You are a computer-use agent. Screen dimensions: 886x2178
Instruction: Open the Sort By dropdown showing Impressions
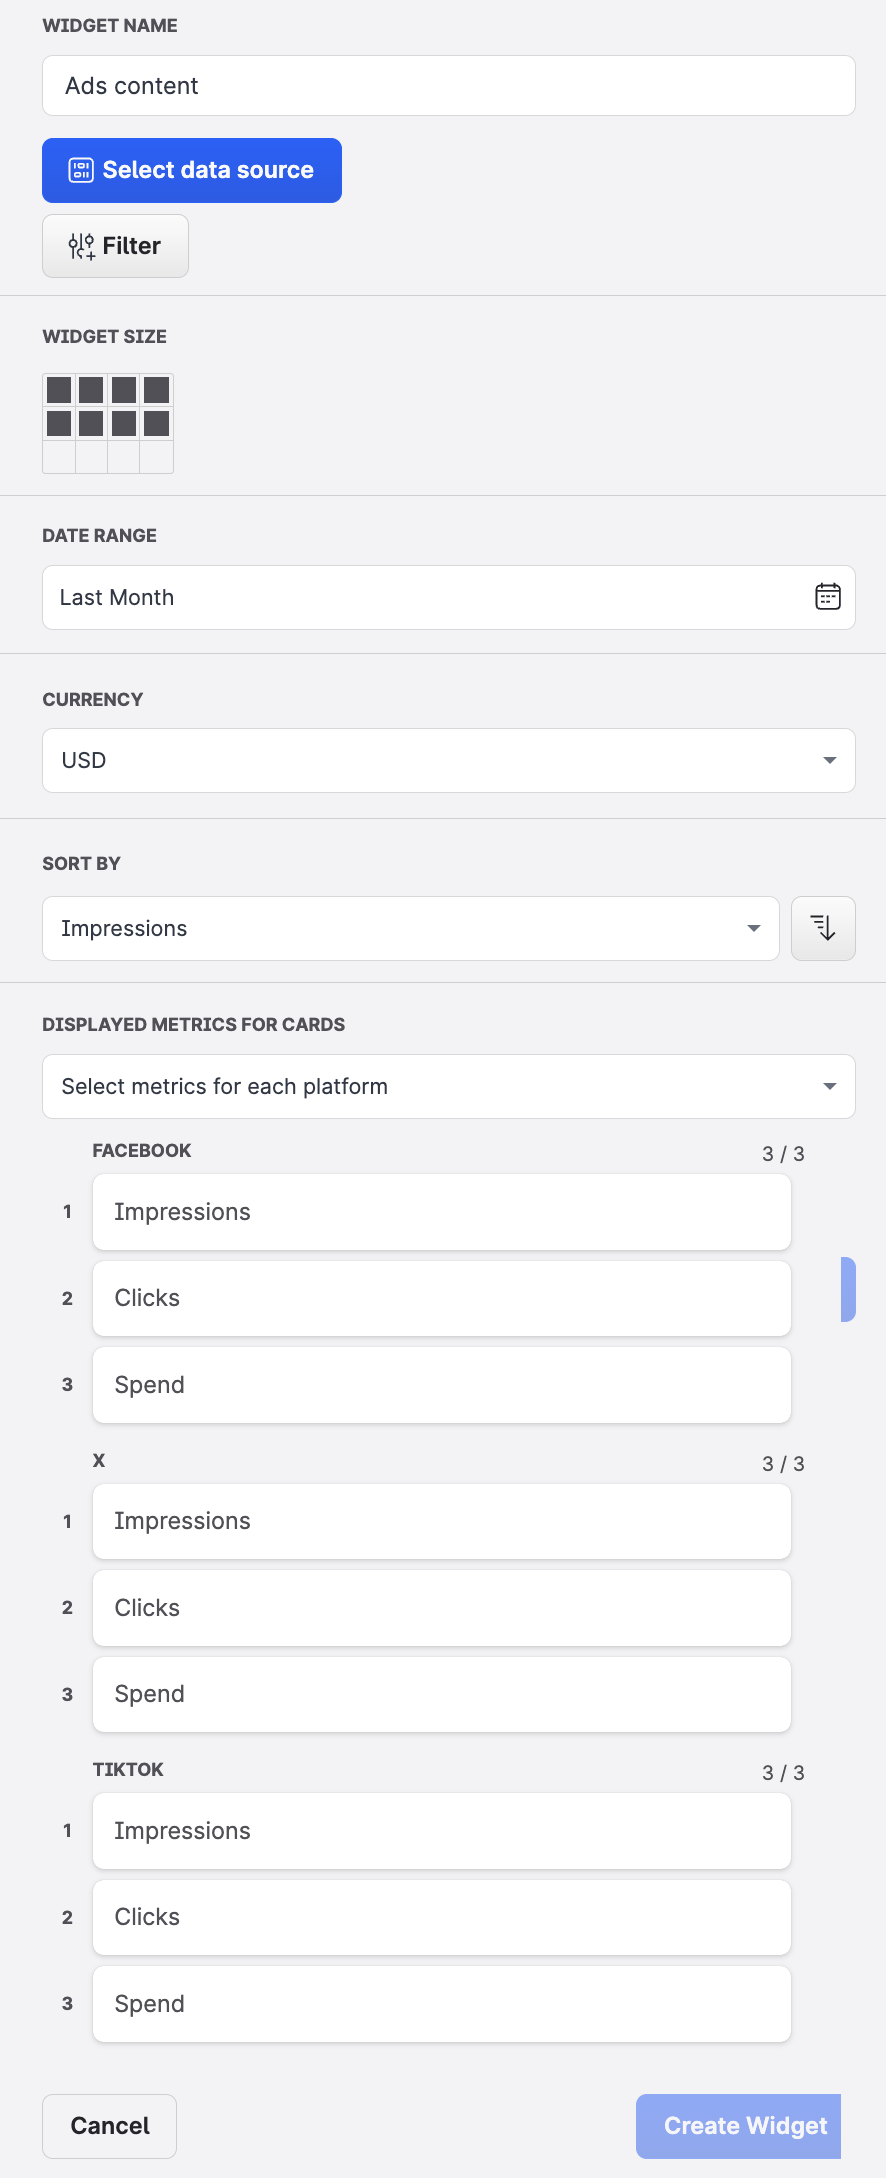click(x=410, y=928)
